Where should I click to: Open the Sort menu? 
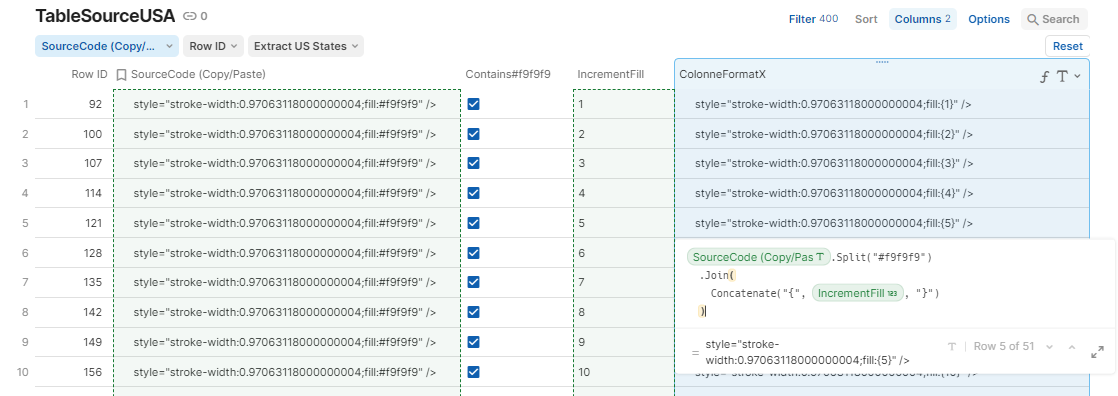coord(866,19)
